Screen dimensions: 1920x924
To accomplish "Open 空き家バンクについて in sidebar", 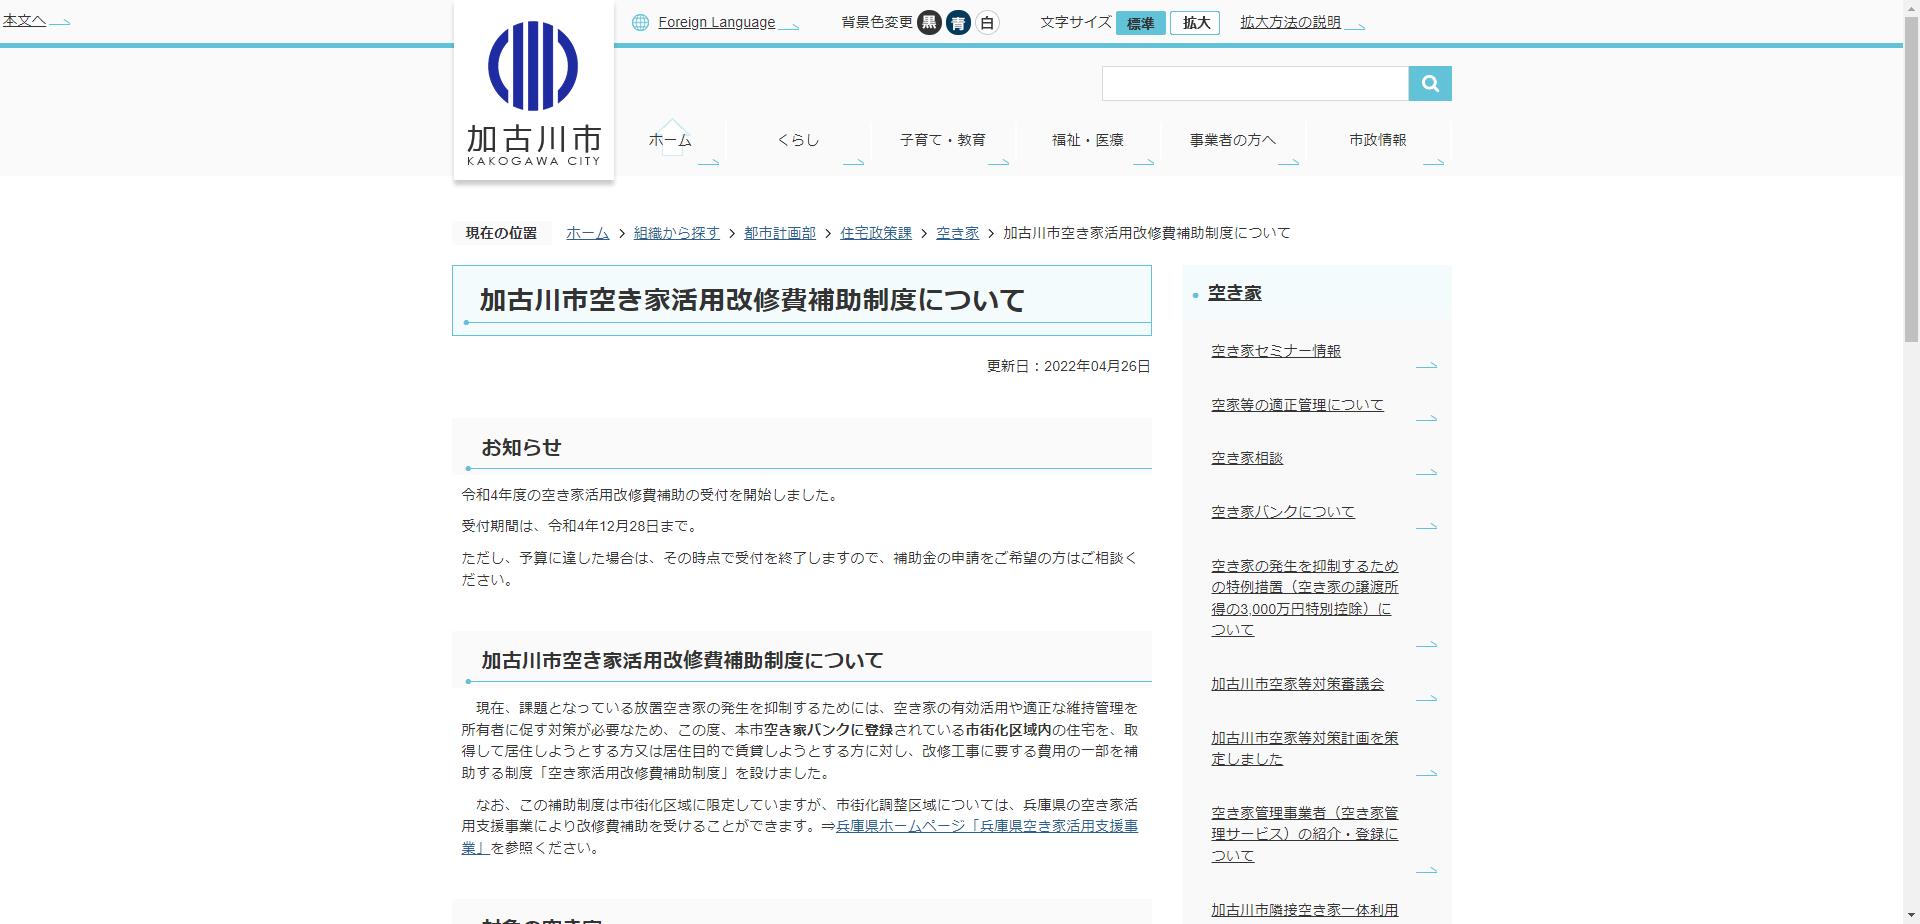I will point(1283,512).
